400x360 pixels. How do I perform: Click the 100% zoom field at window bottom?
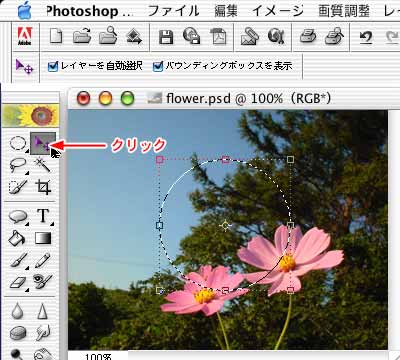pos(98,356)
